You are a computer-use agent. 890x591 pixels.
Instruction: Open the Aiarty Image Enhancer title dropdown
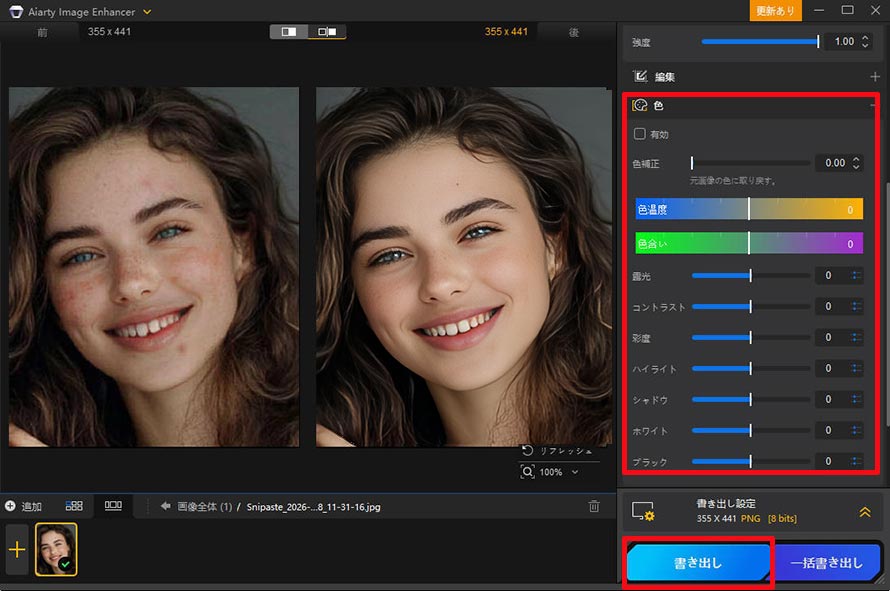[147, 11]
